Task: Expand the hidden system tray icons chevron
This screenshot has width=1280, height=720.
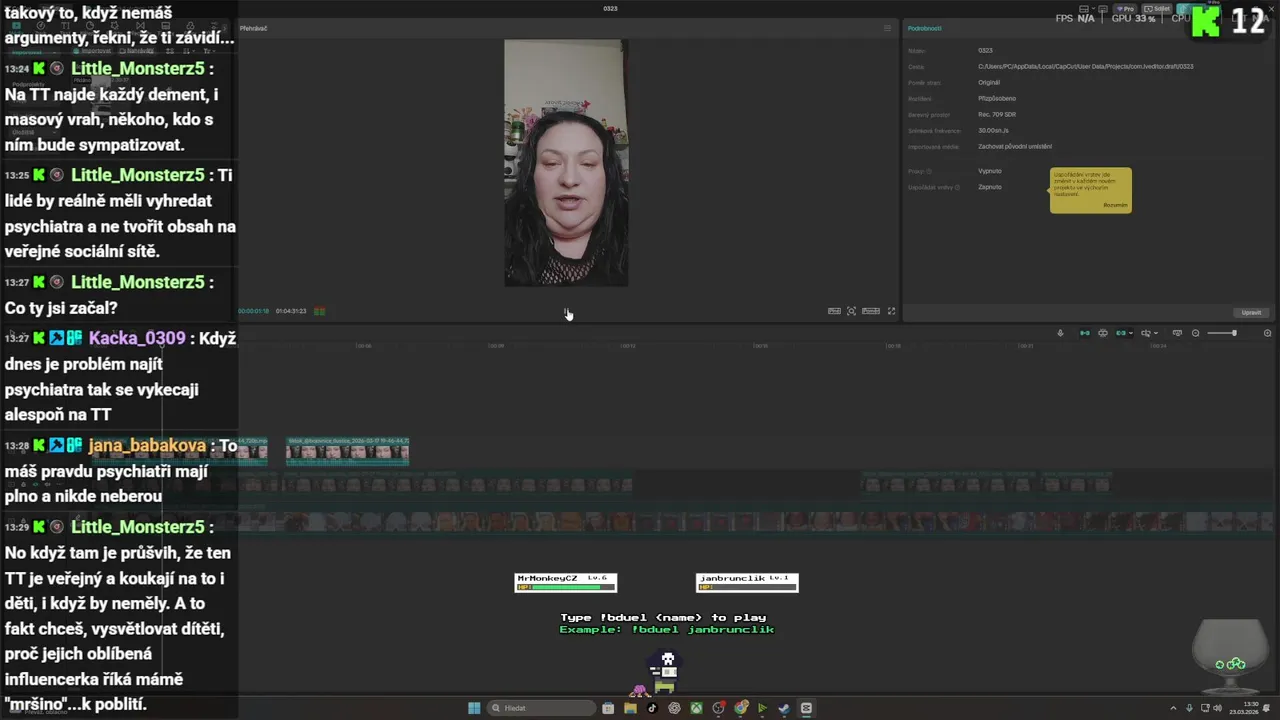Action: (x=1173, y=708)
